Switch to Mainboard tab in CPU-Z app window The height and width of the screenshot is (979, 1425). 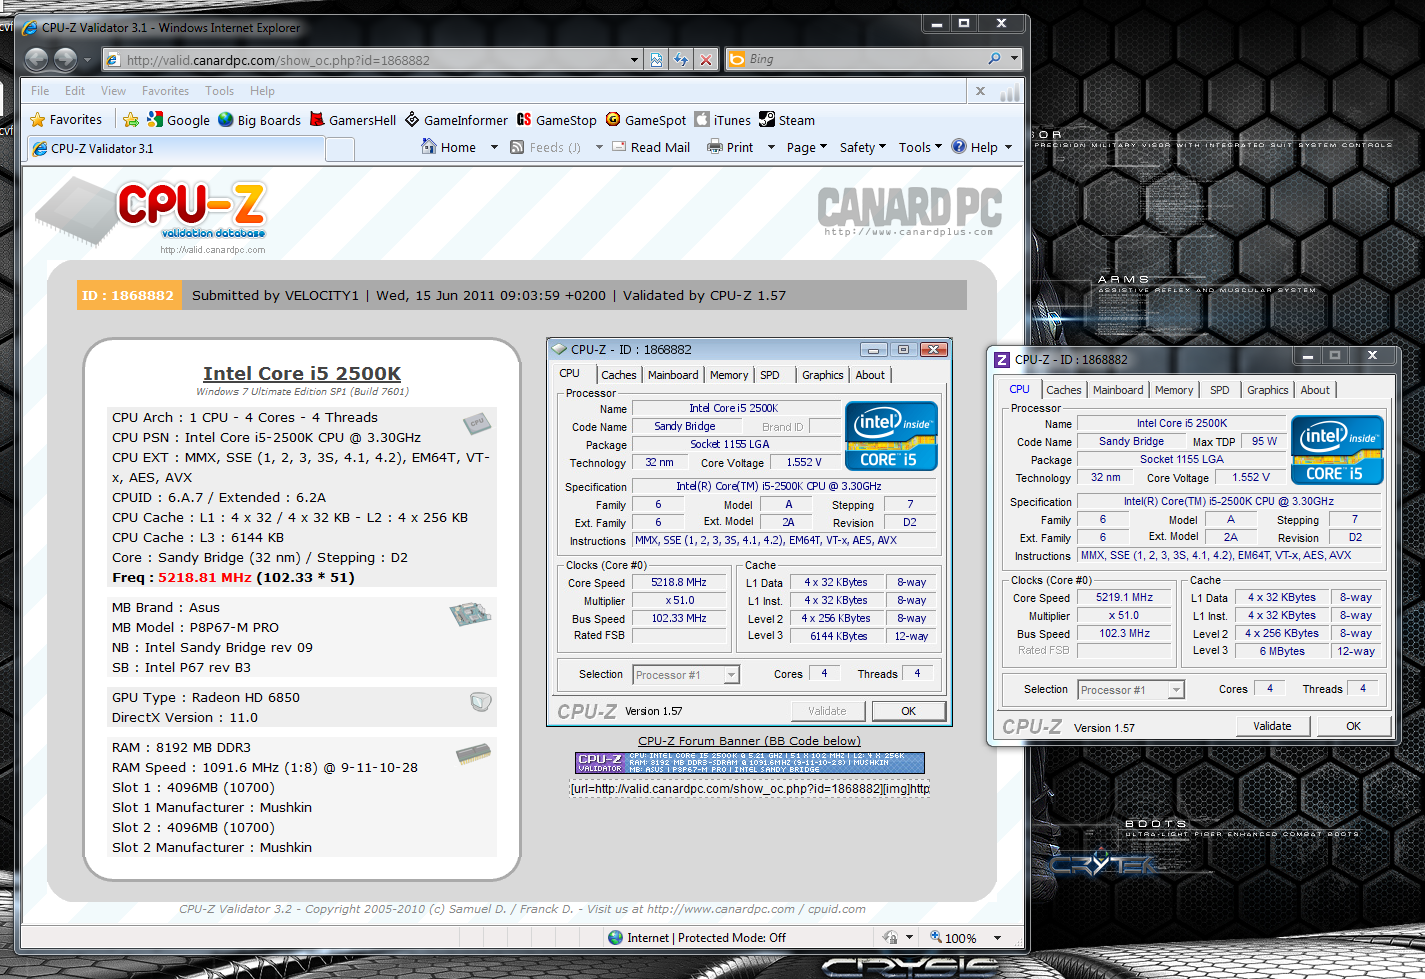[1118, 390]
